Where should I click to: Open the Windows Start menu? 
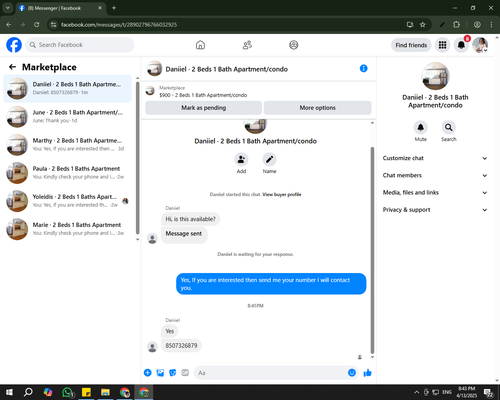[9, 392]
